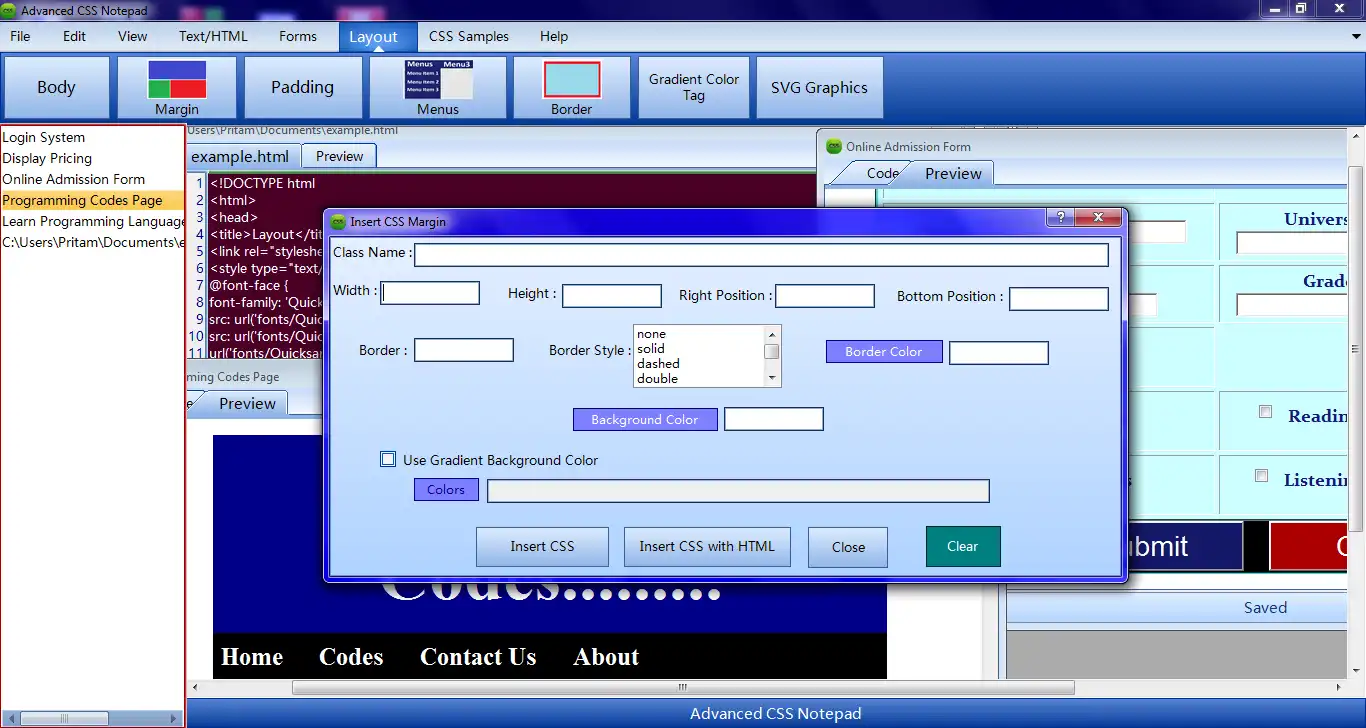Open the Border layout tool
The width and height of the screenshot is (1366, 728).
click(571, 87)
